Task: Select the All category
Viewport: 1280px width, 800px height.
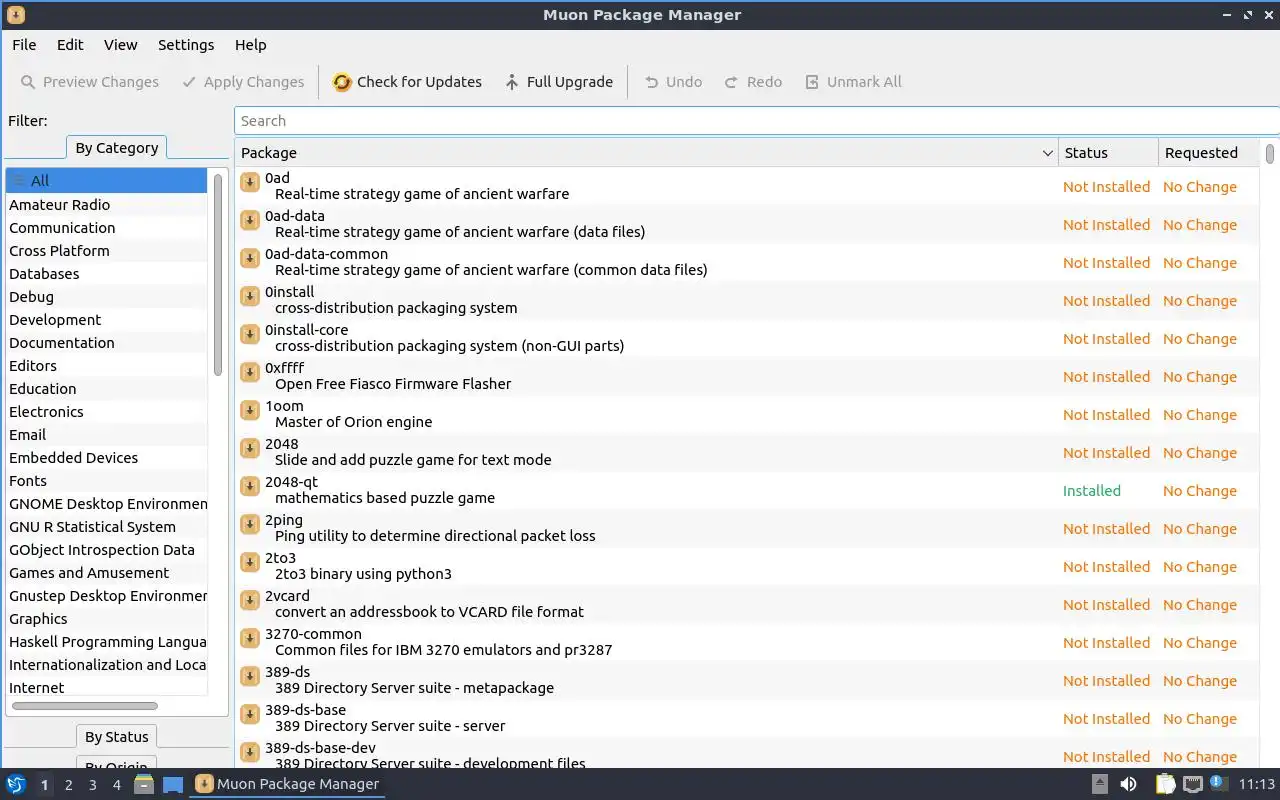Action: (106, 181)
